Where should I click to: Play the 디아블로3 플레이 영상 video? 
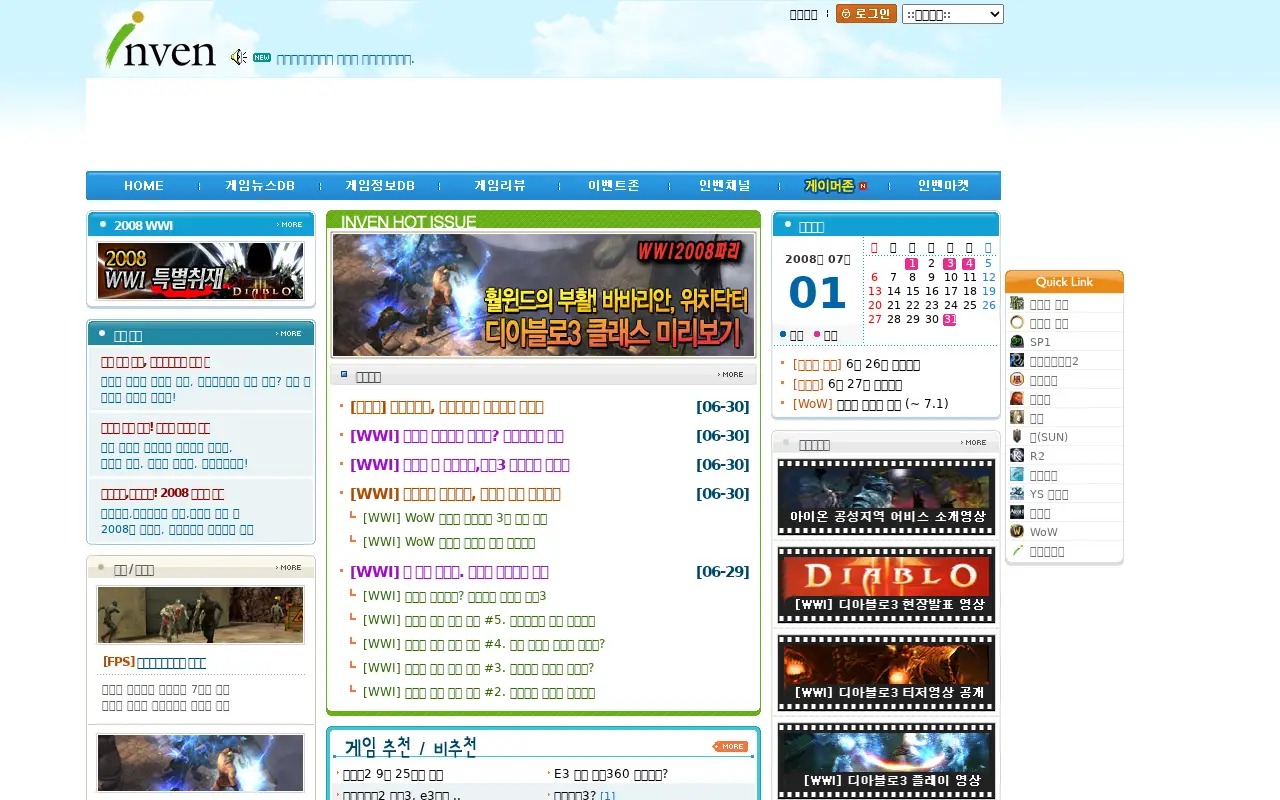pyautogui.click(x=886, y=761)
